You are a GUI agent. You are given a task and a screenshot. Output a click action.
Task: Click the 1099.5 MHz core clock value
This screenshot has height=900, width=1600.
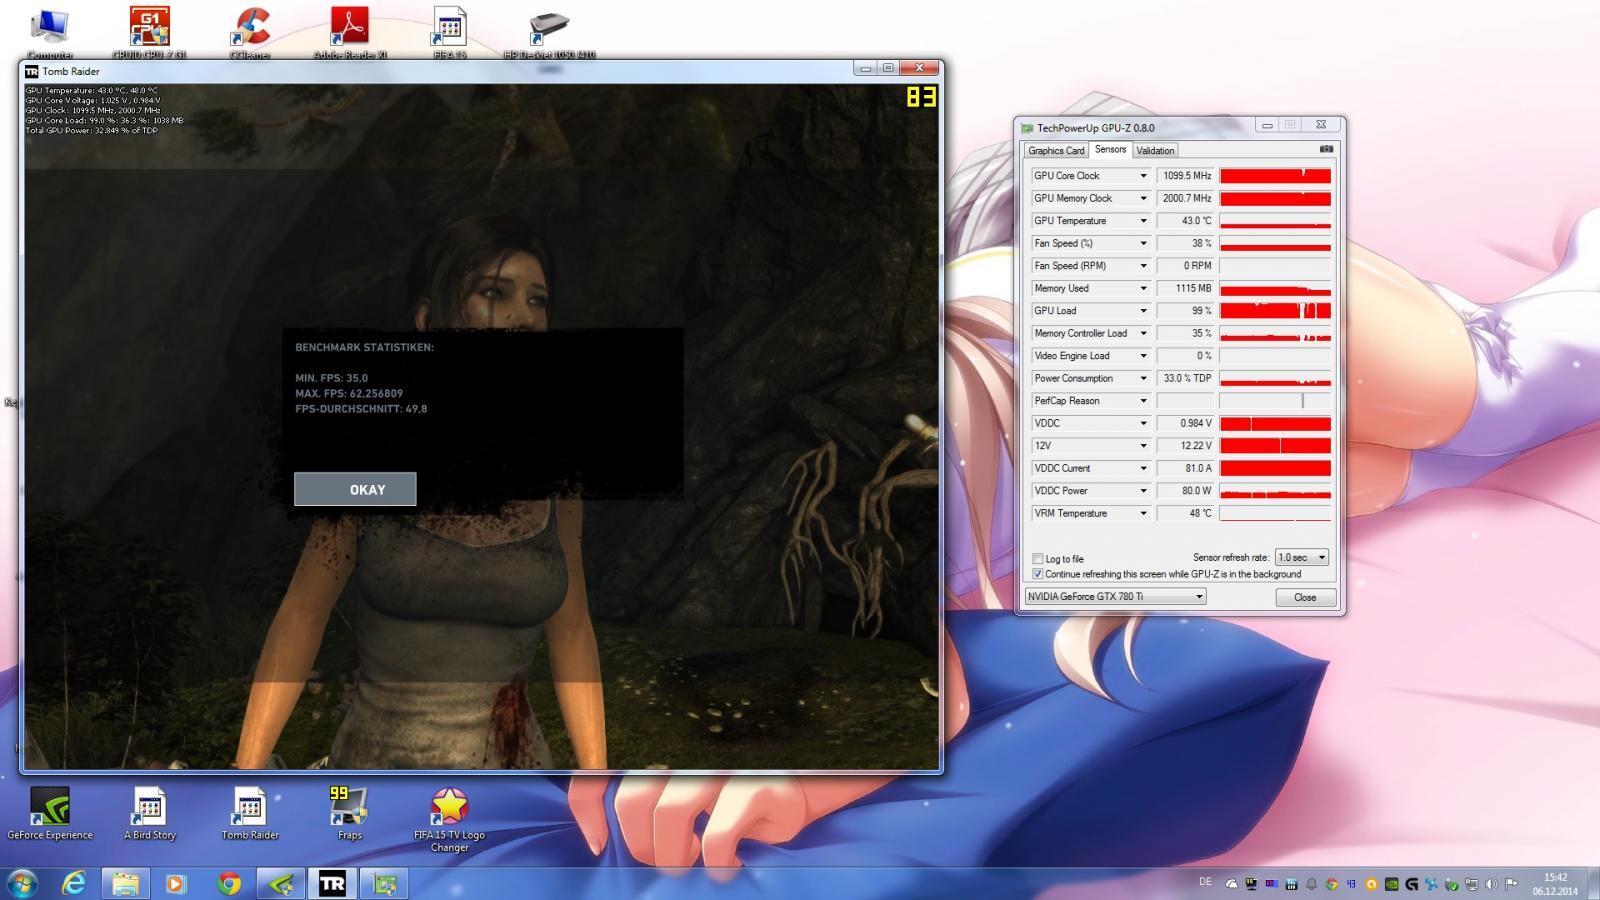click(x=1186, y=176)
